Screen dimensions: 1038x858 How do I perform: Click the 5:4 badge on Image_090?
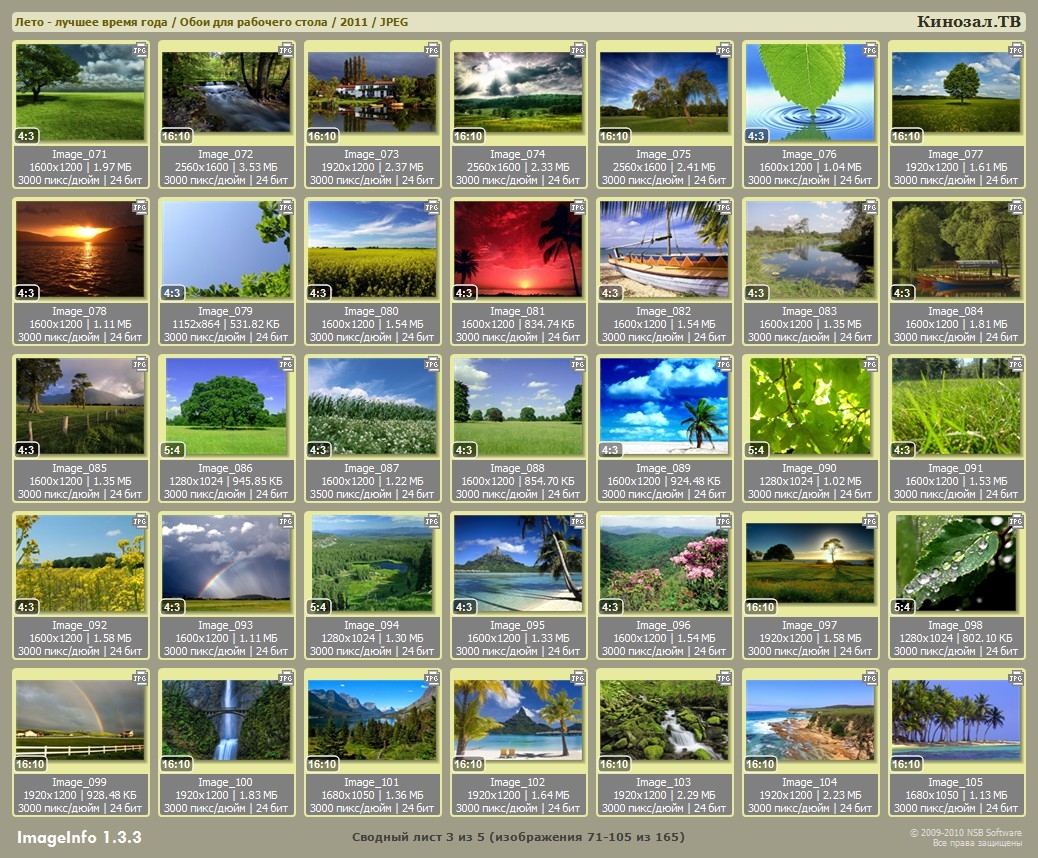(x=757, y=450)
